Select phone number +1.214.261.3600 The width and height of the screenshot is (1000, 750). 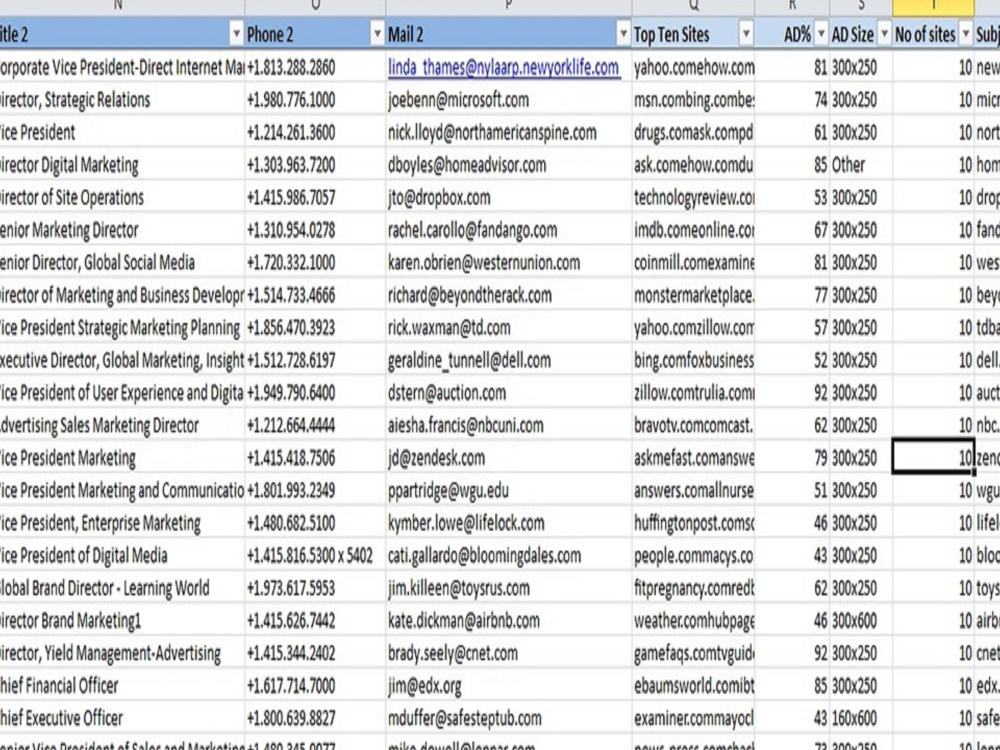(315, 132)
